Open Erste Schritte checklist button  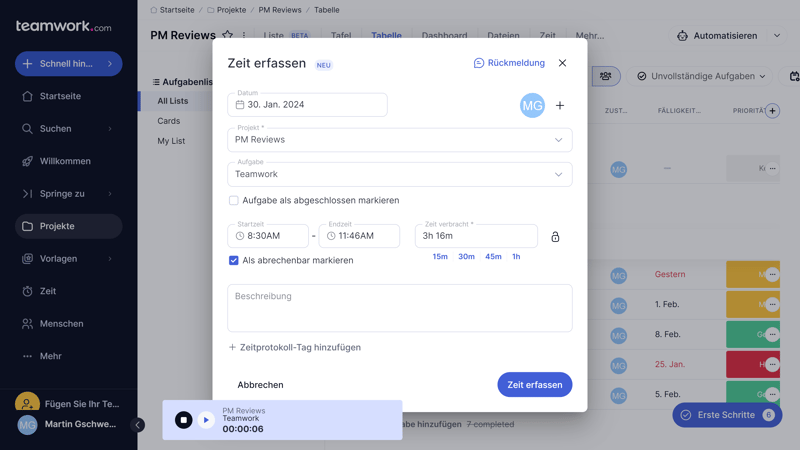727,415
